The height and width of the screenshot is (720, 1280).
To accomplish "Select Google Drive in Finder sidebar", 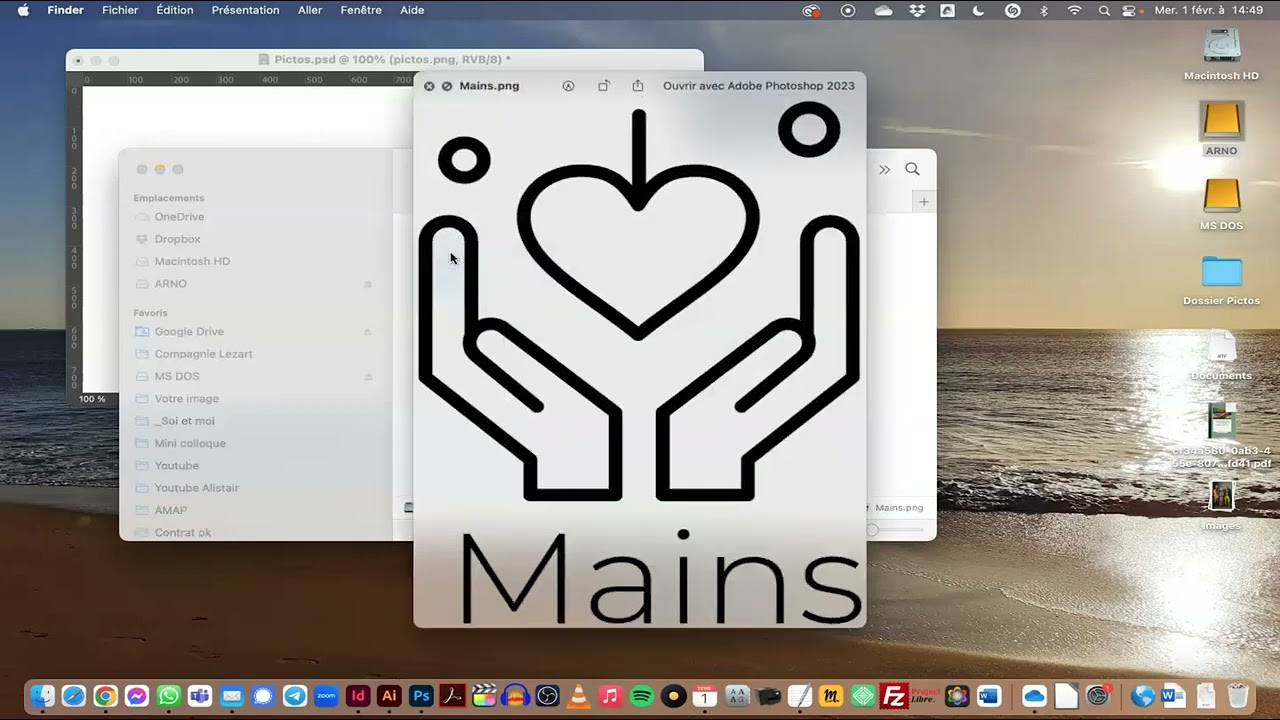I will 189,332.
